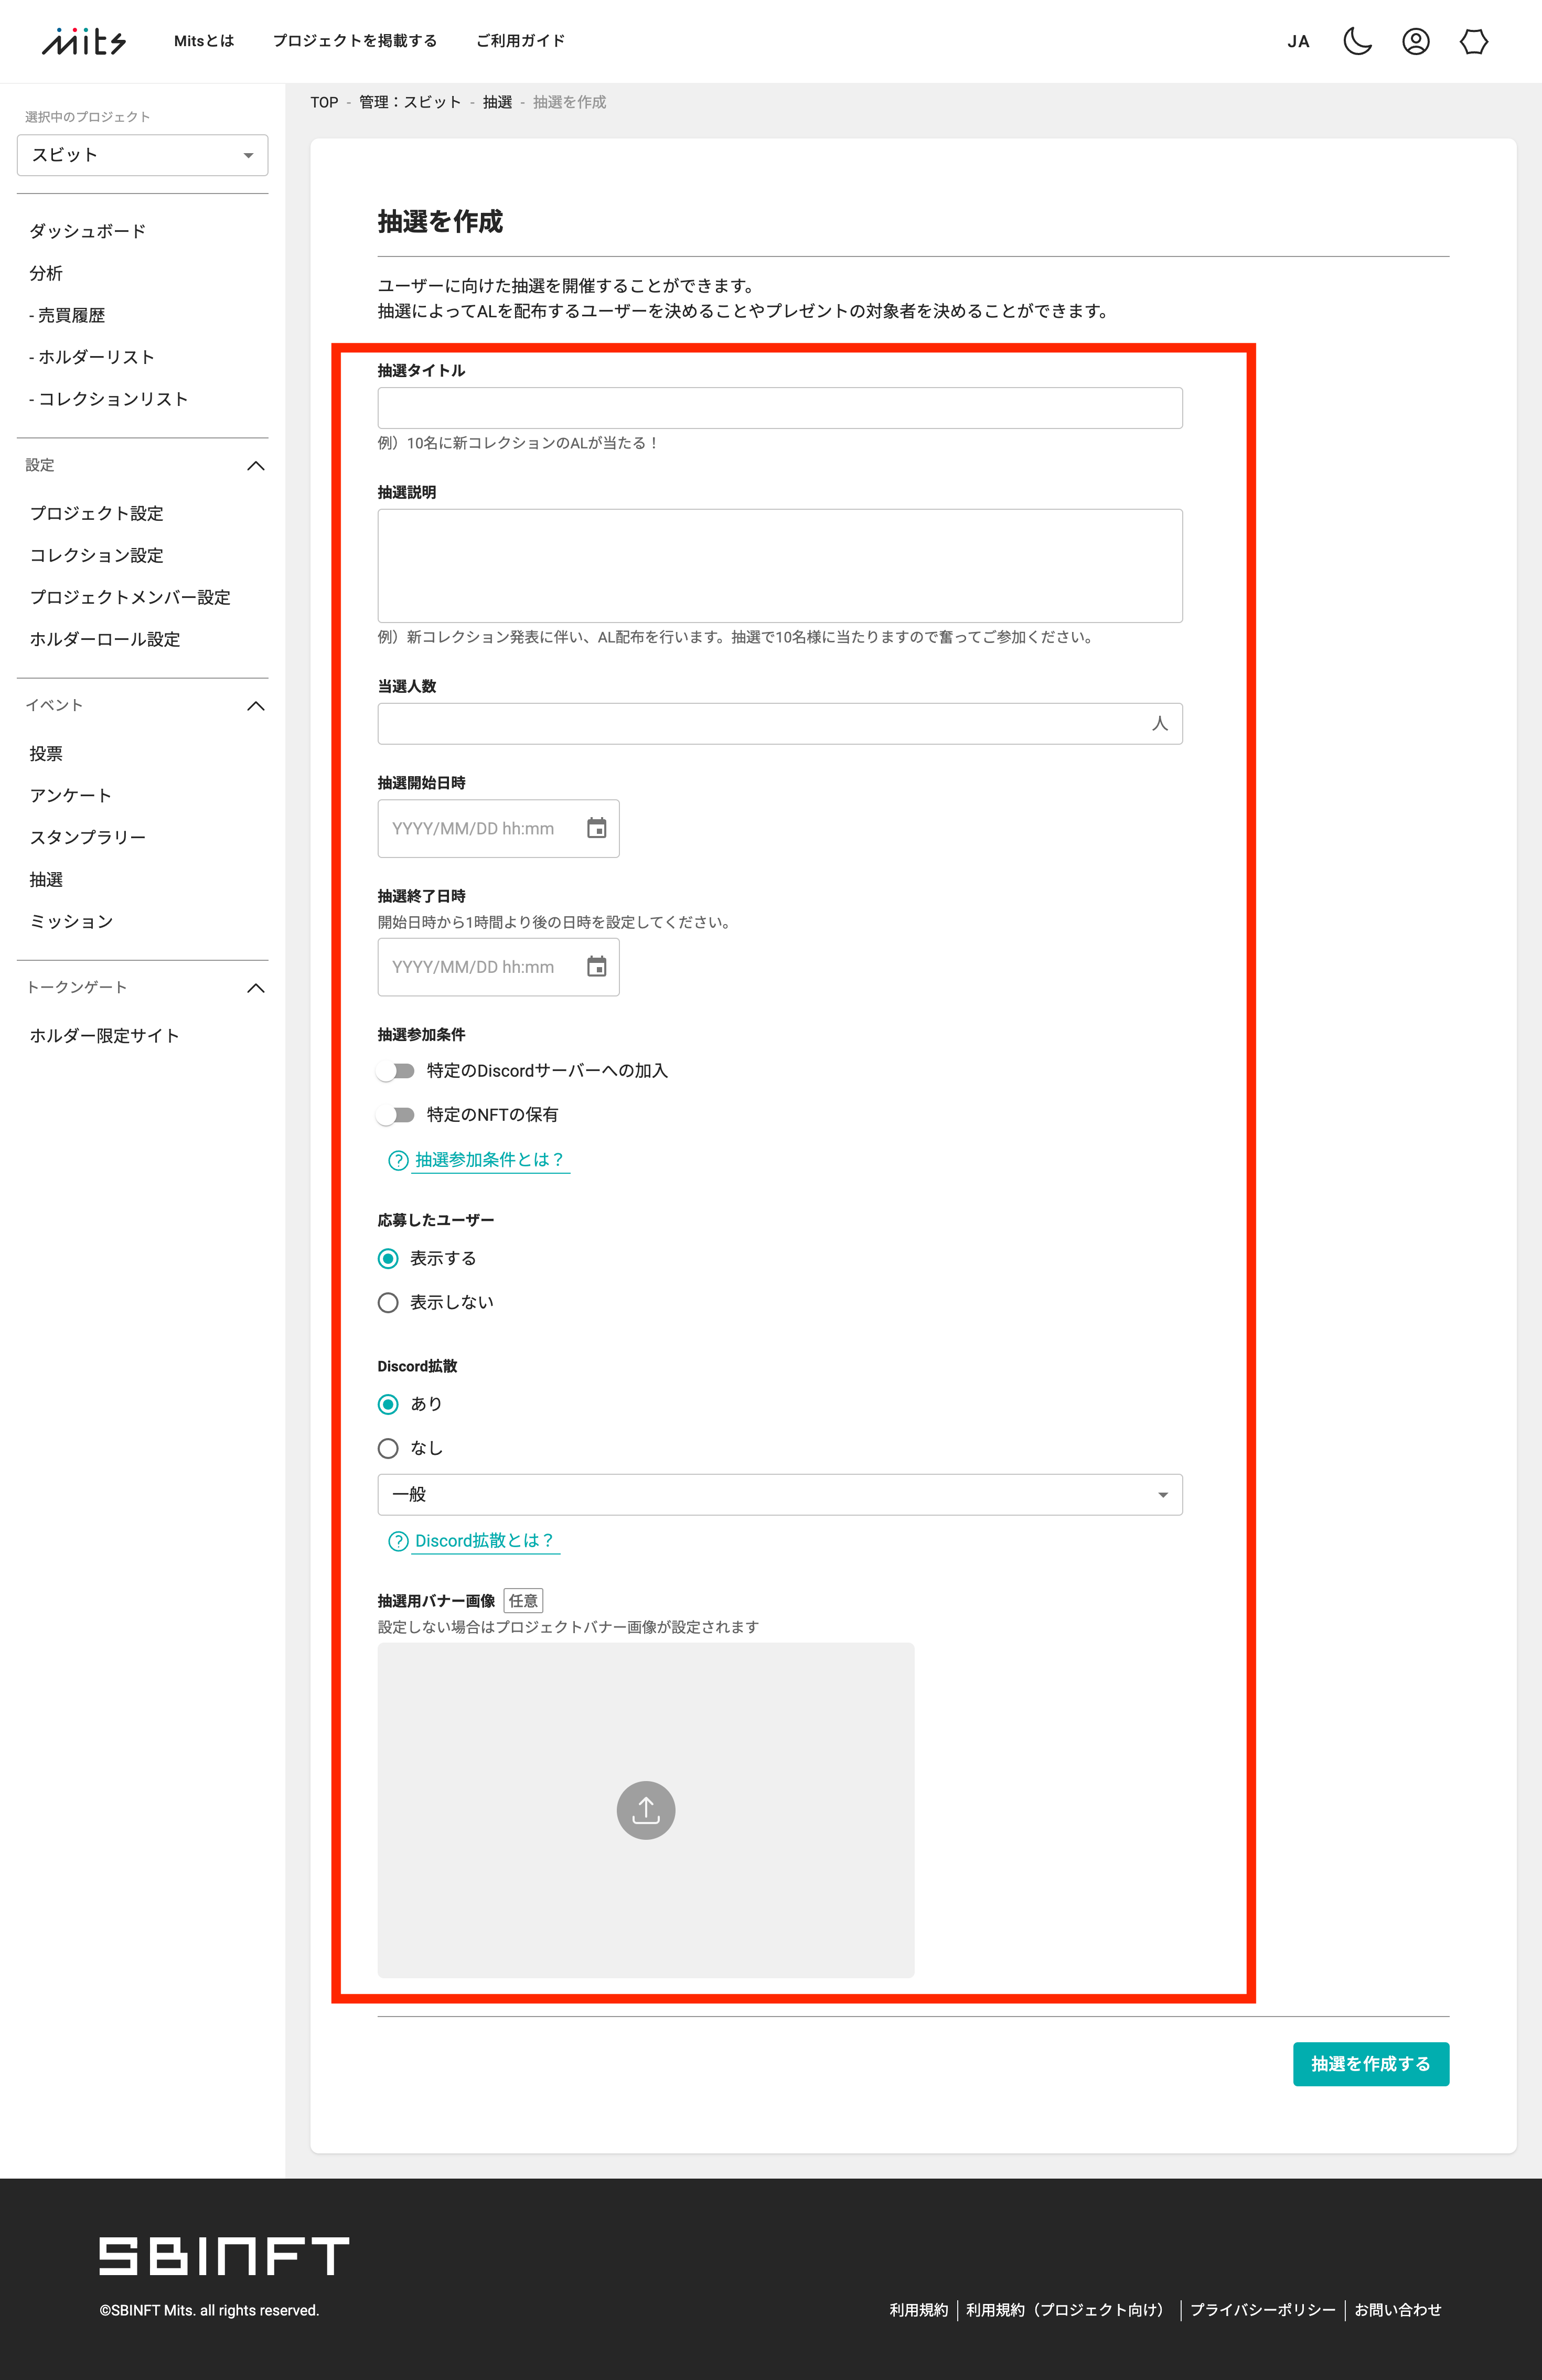Open スタンプラリー in sidebar
The width and height of the screenshot is (1542, 2380).
(x=88, y=837)
